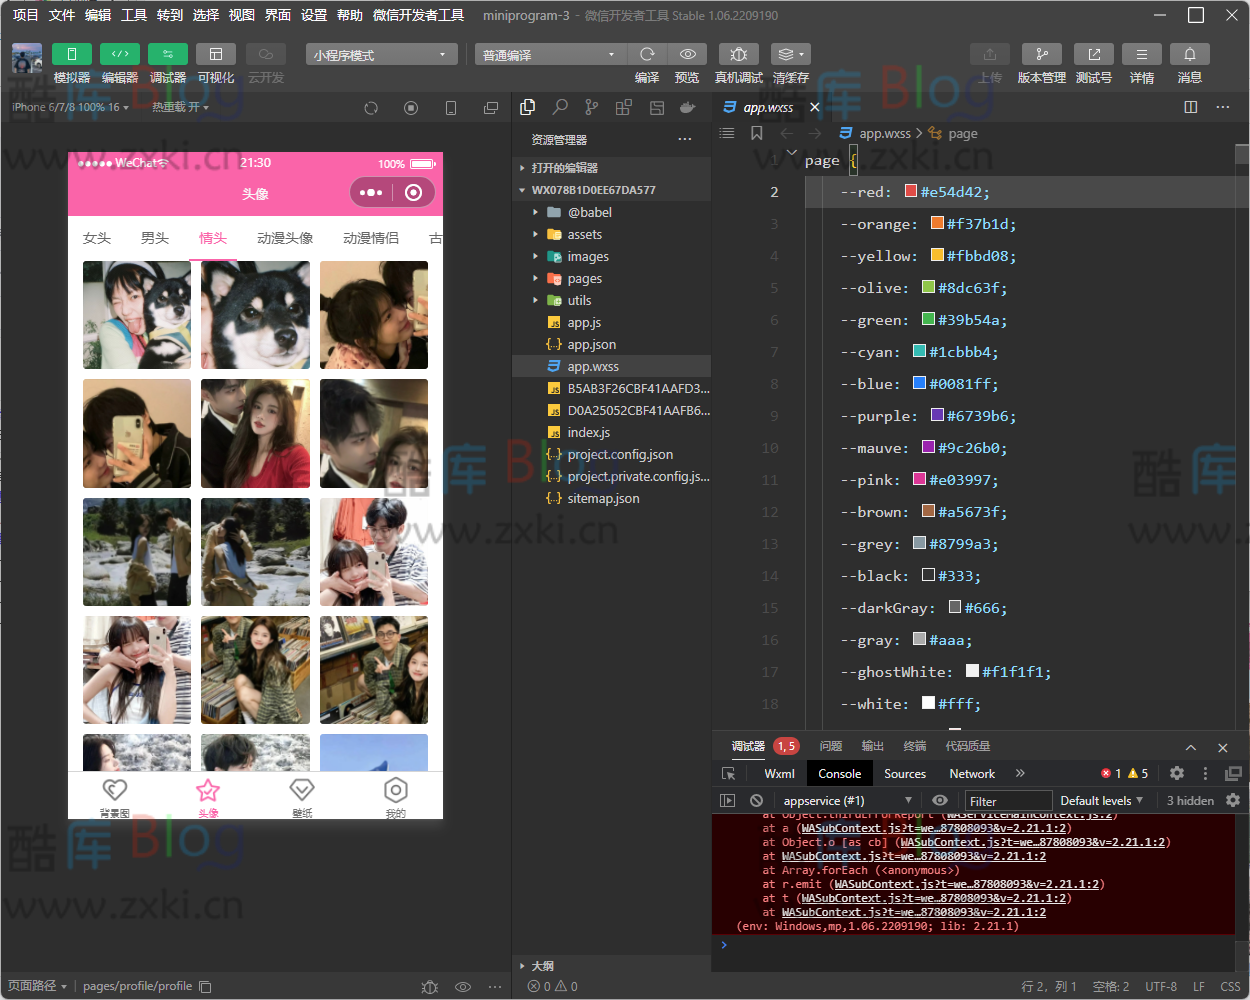Toggle the debugger panel button
1250x1000 pixels.
coord(167,54)
